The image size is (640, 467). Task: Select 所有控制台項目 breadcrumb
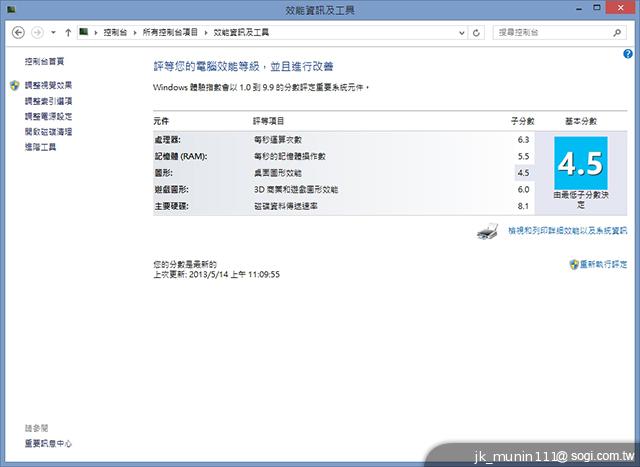tap(170, 32)
